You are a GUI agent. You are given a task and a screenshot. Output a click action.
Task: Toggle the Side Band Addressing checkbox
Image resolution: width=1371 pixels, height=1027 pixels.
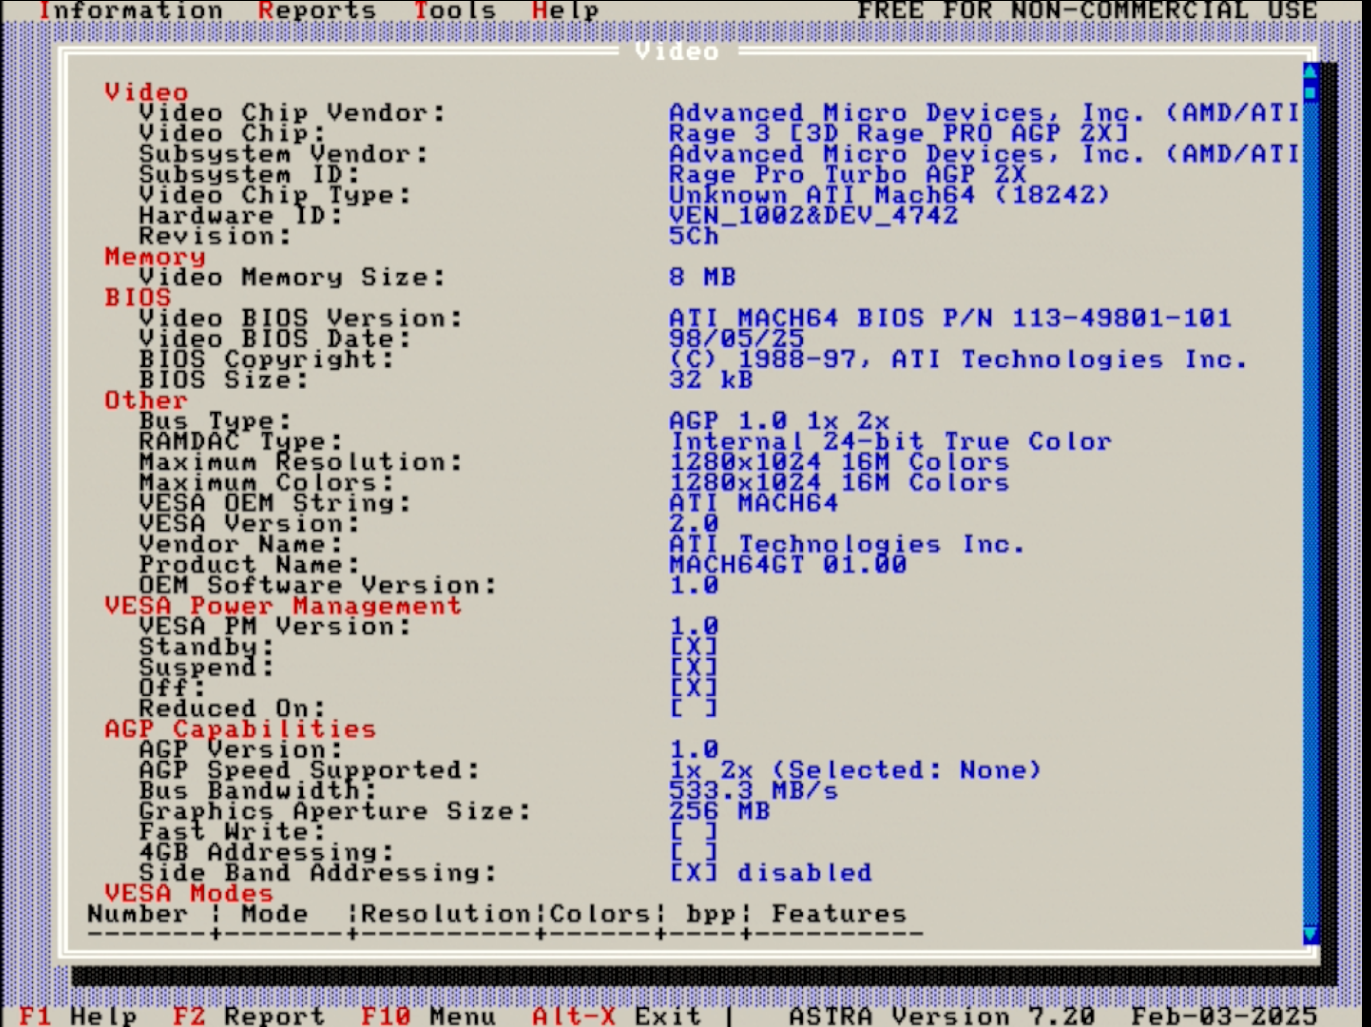pyautogui.click(x=694, y=872)
